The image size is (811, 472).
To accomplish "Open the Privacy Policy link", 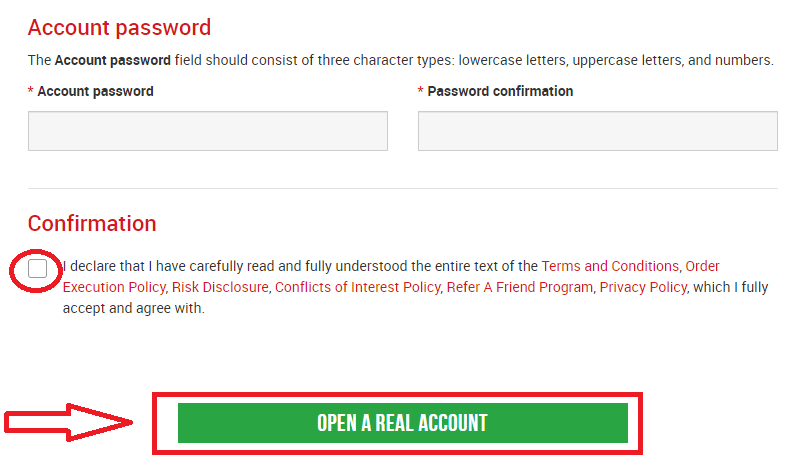I will point(643,287).
